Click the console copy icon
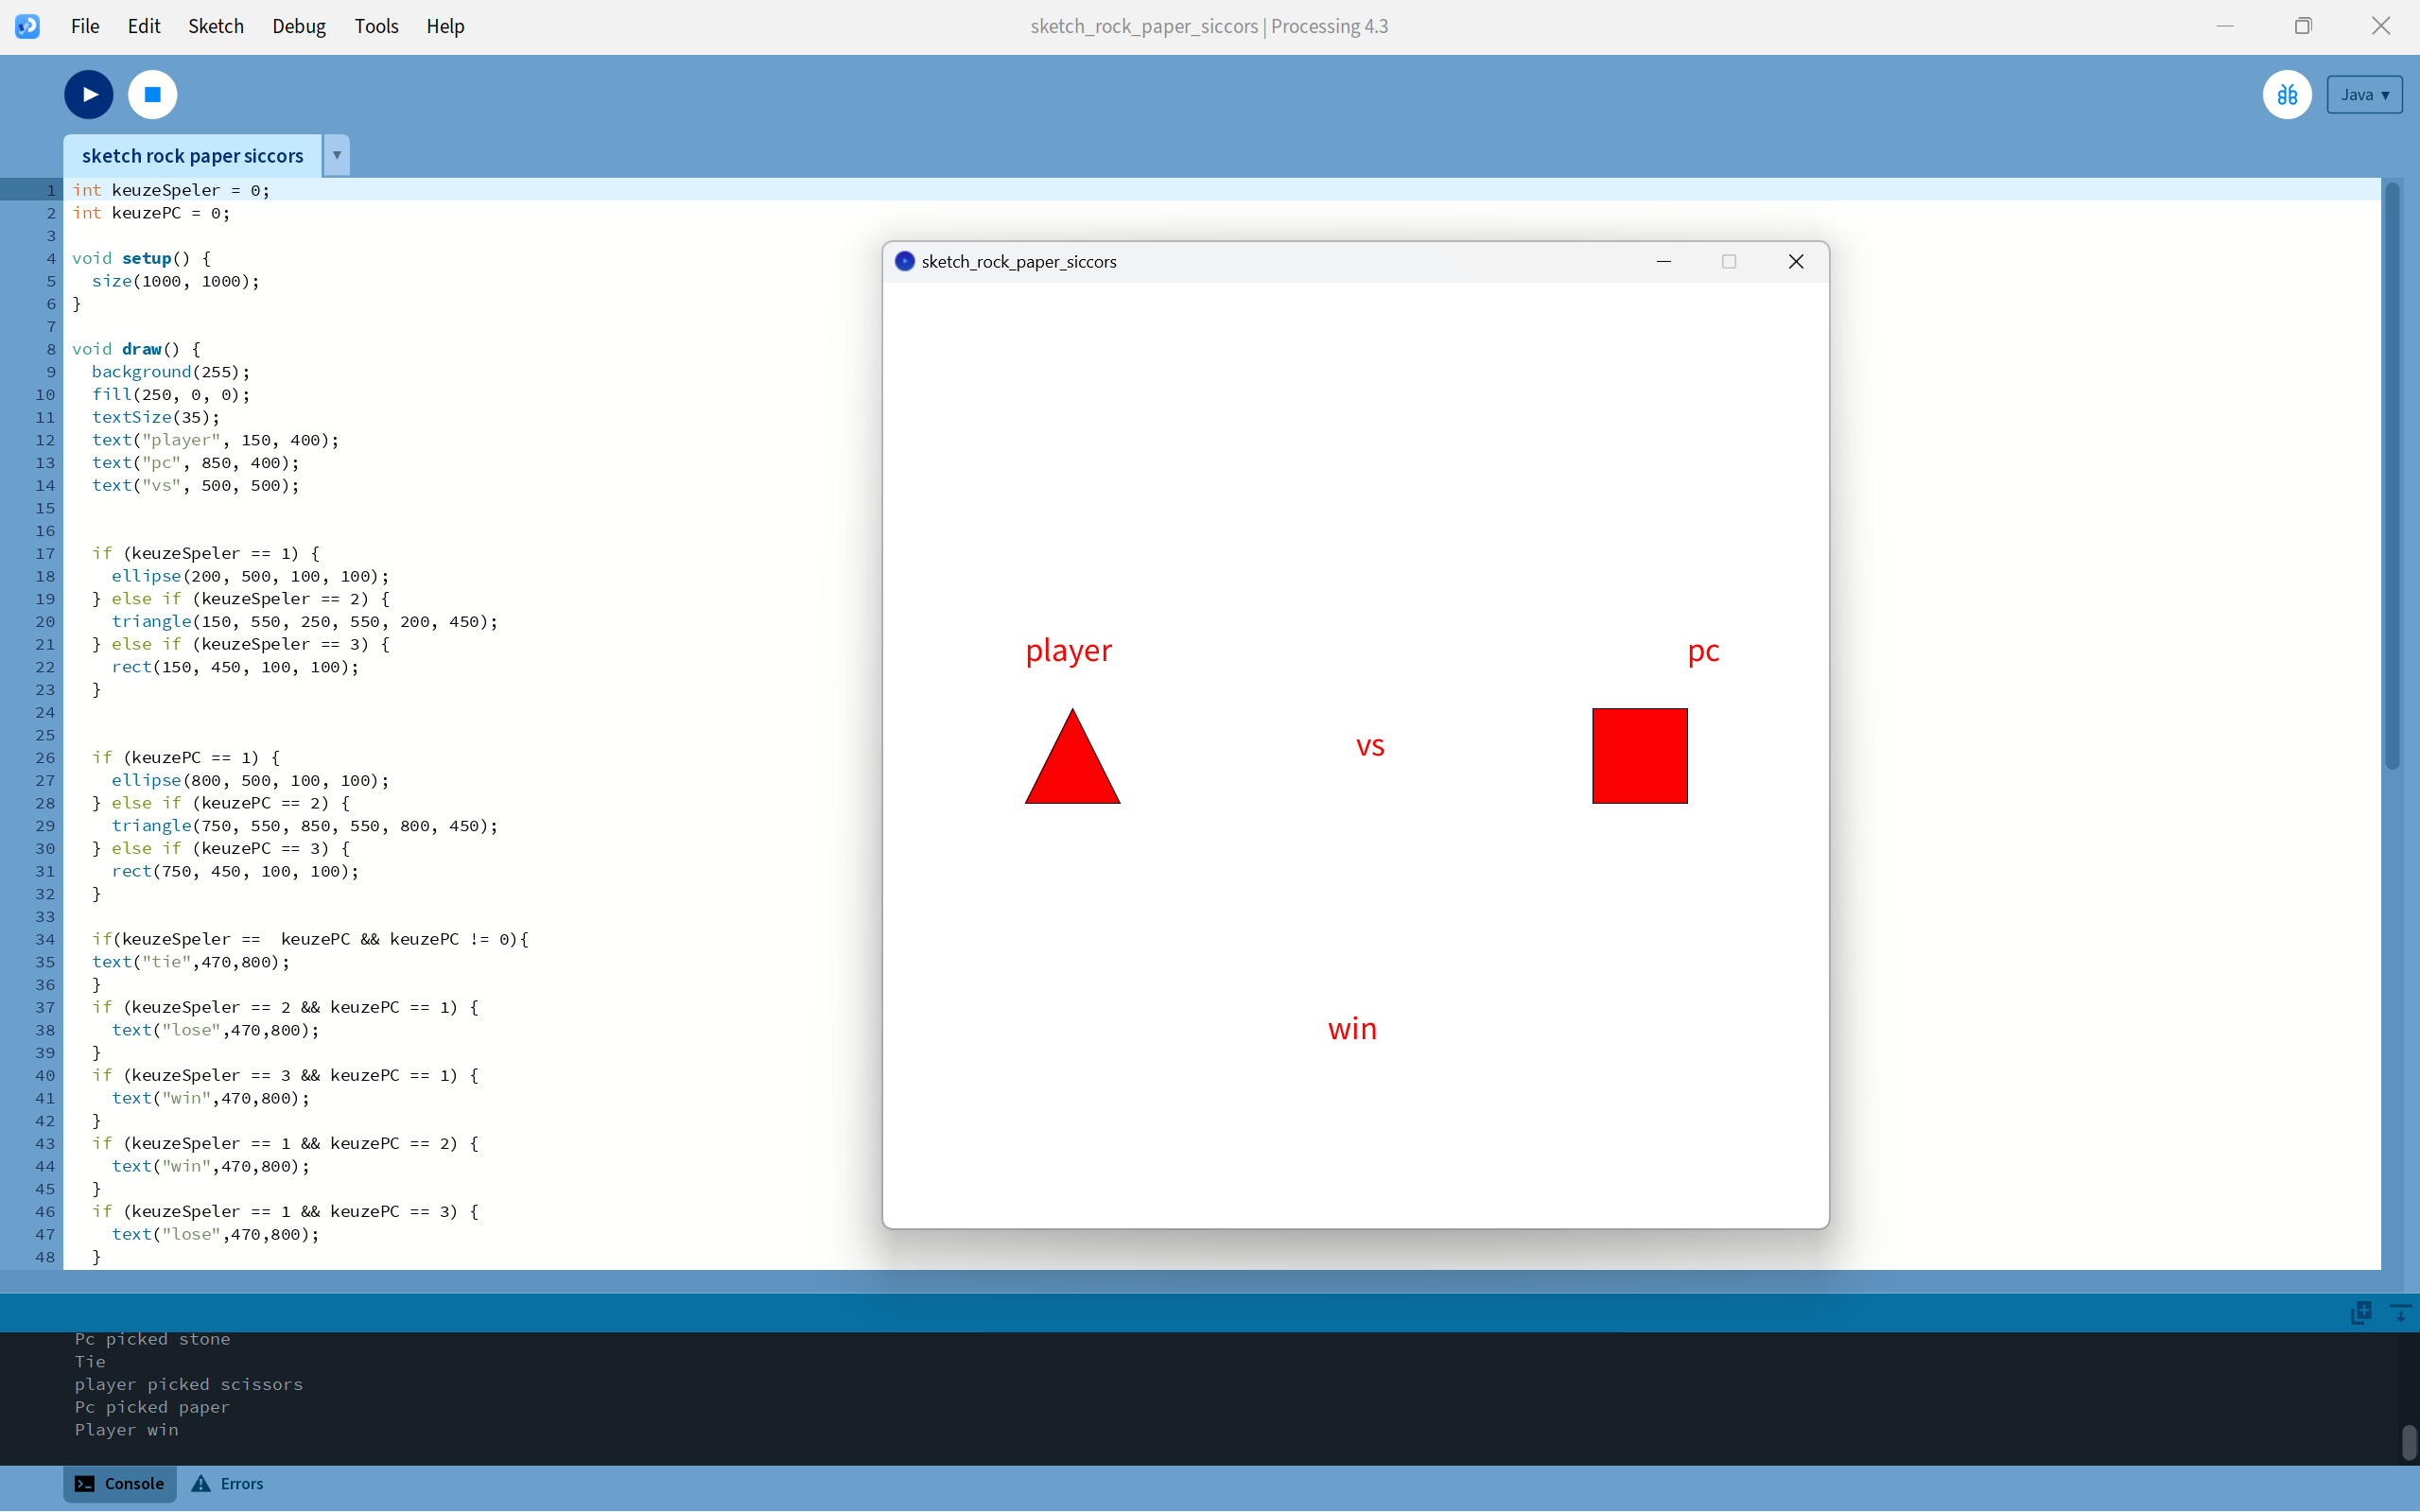The width and height of the screenshot is (2420, 1512). [2361, 1312]
